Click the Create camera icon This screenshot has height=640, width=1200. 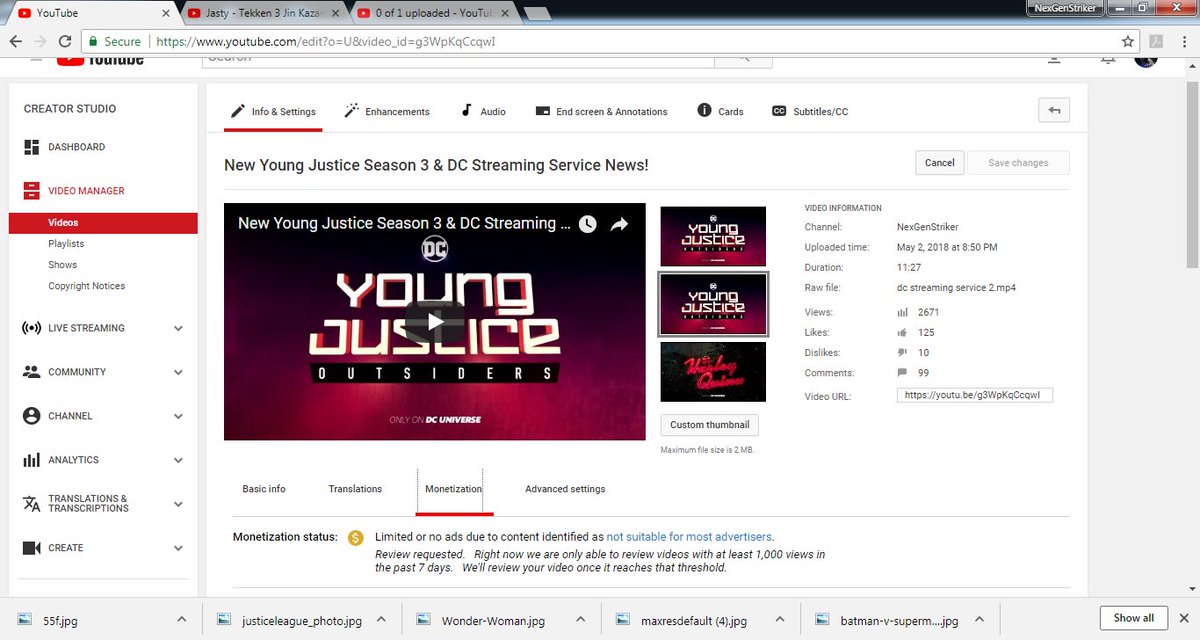tap(31, 548)
